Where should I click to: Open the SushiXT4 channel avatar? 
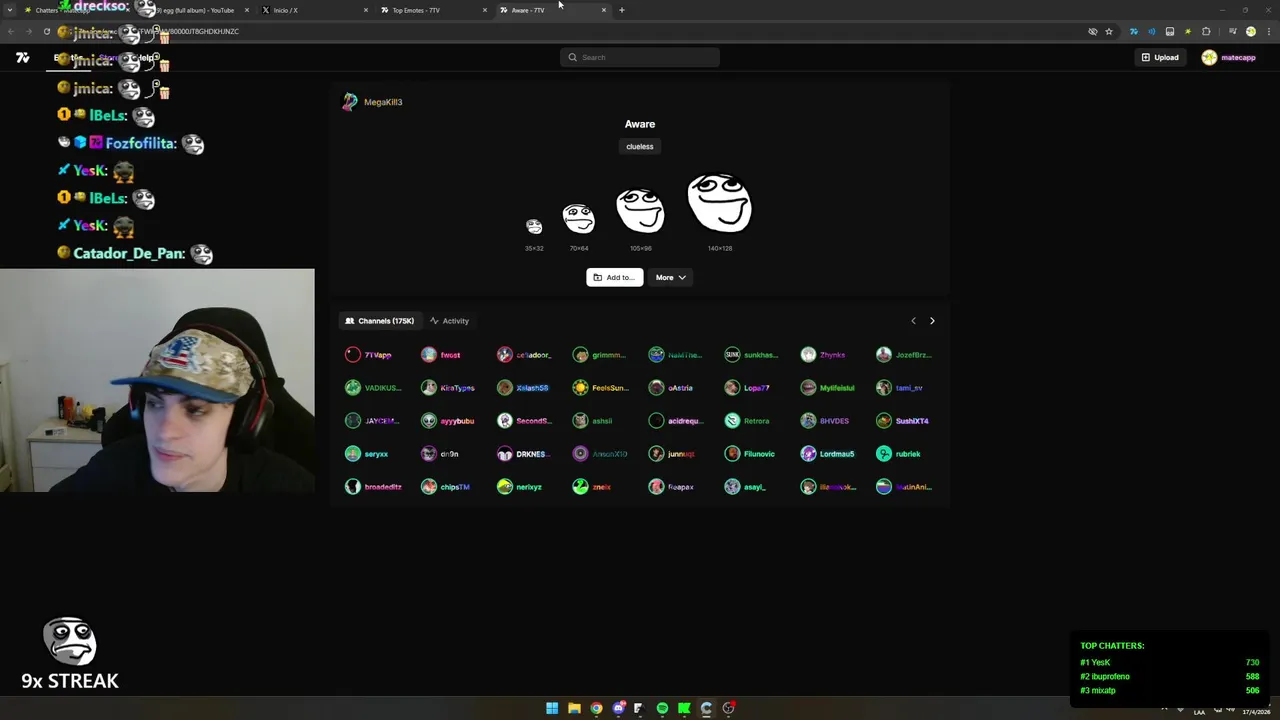[x=884, y=421]
